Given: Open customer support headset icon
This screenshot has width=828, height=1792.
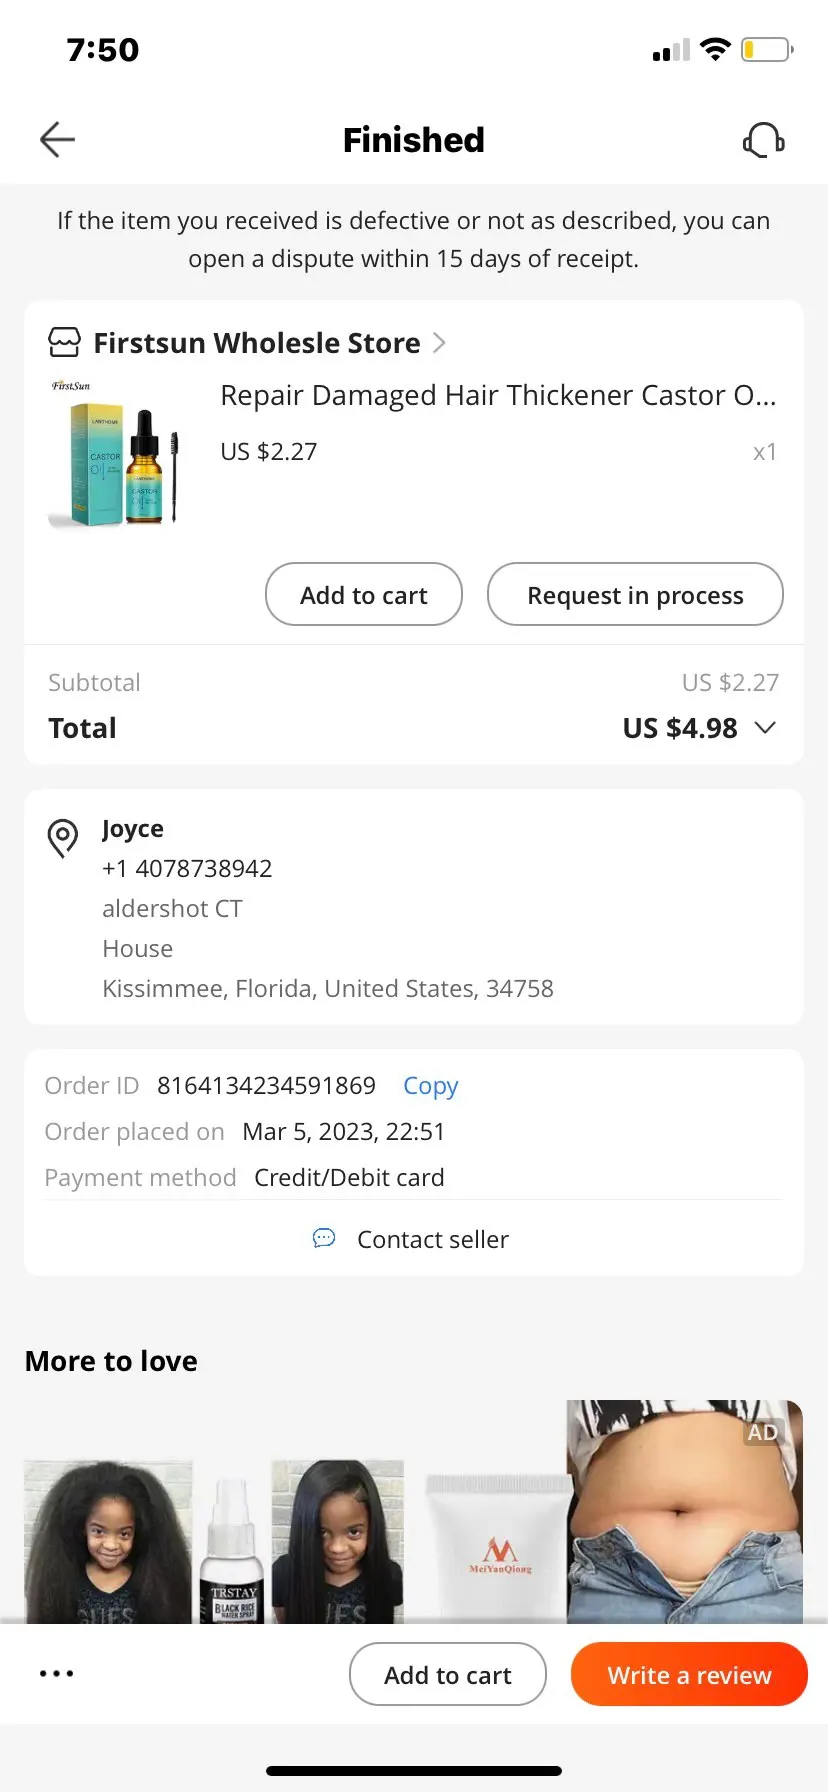Looking at the screenshot, I should 764,140.
